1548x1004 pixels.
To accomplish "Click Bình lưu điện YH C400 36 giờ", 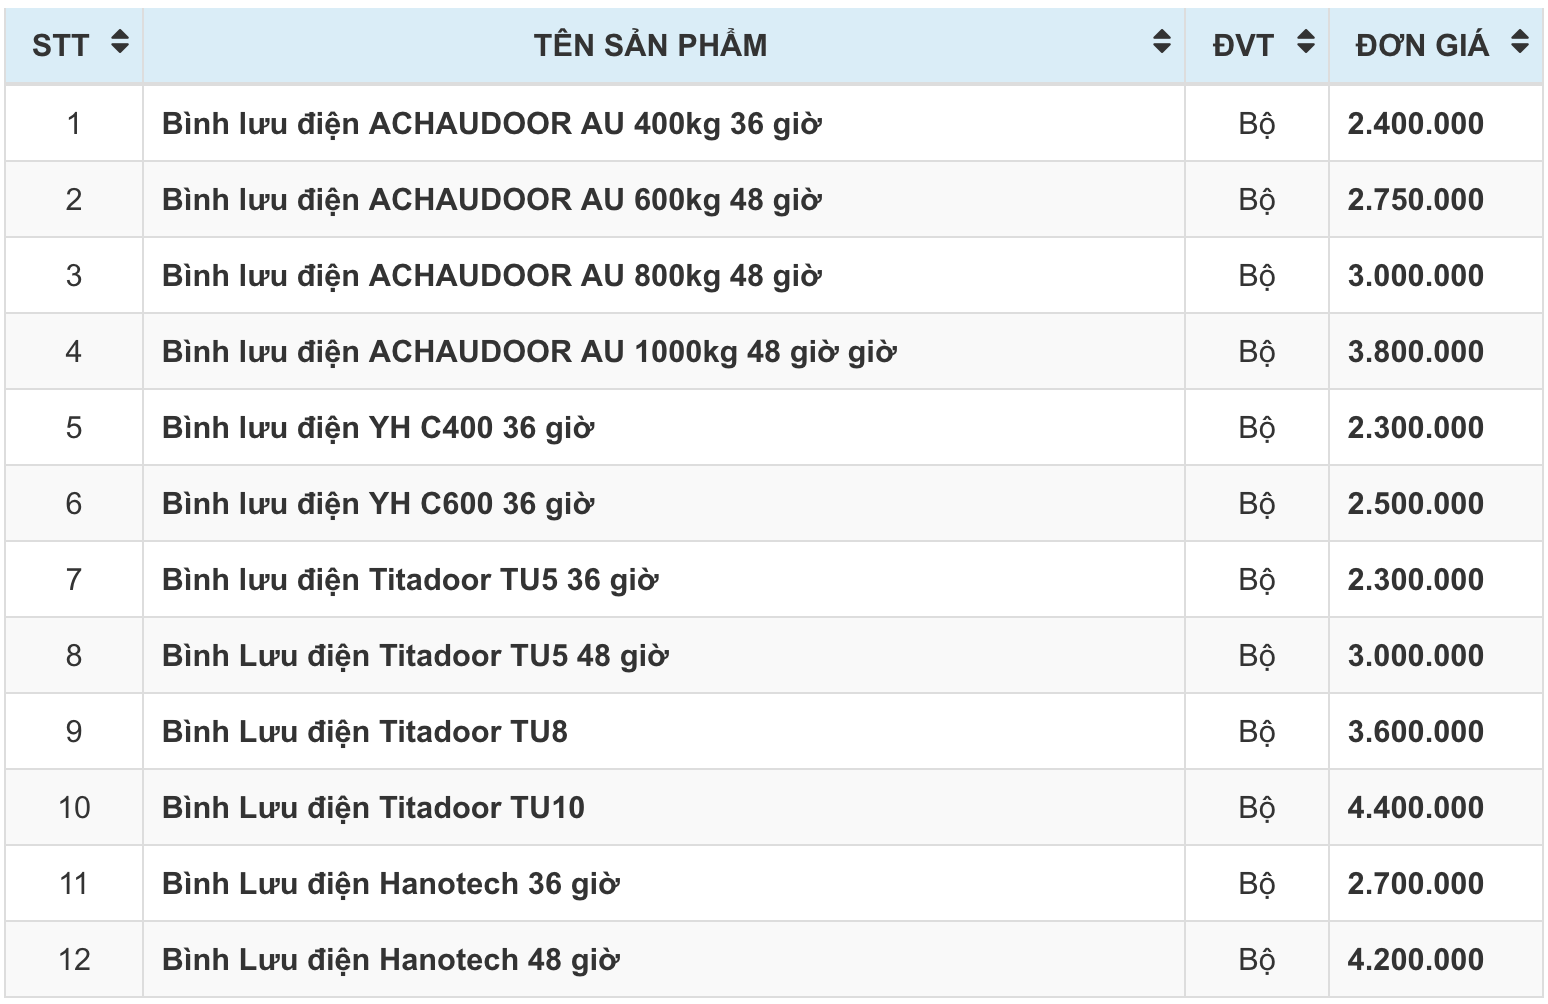I will [x=377, y=428].
